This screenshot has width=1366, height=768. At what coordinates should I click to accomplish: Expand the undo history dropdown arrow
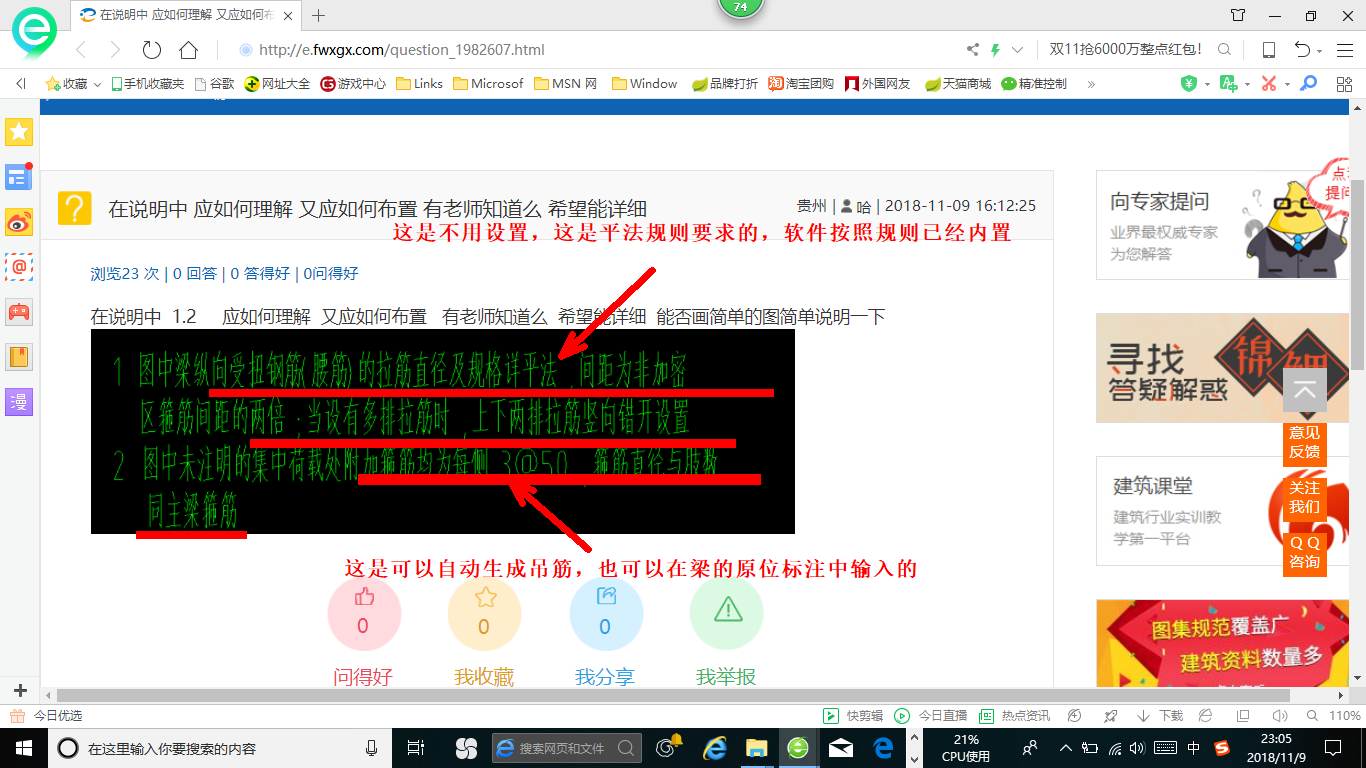coord(1320,51)
